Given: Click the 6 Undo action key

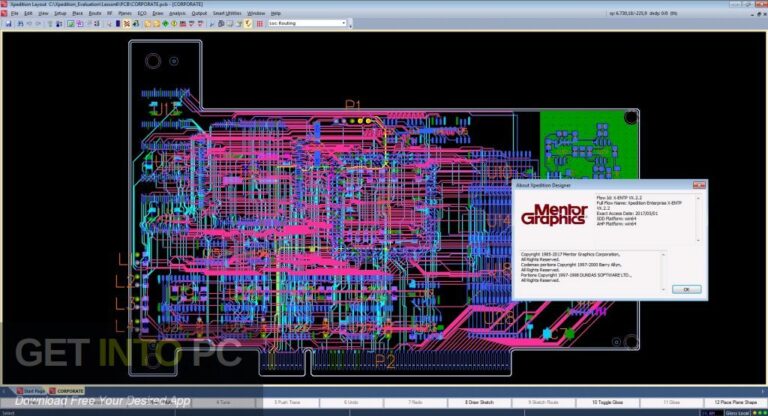Looking at the screenshot, I should tap(351, 402).
